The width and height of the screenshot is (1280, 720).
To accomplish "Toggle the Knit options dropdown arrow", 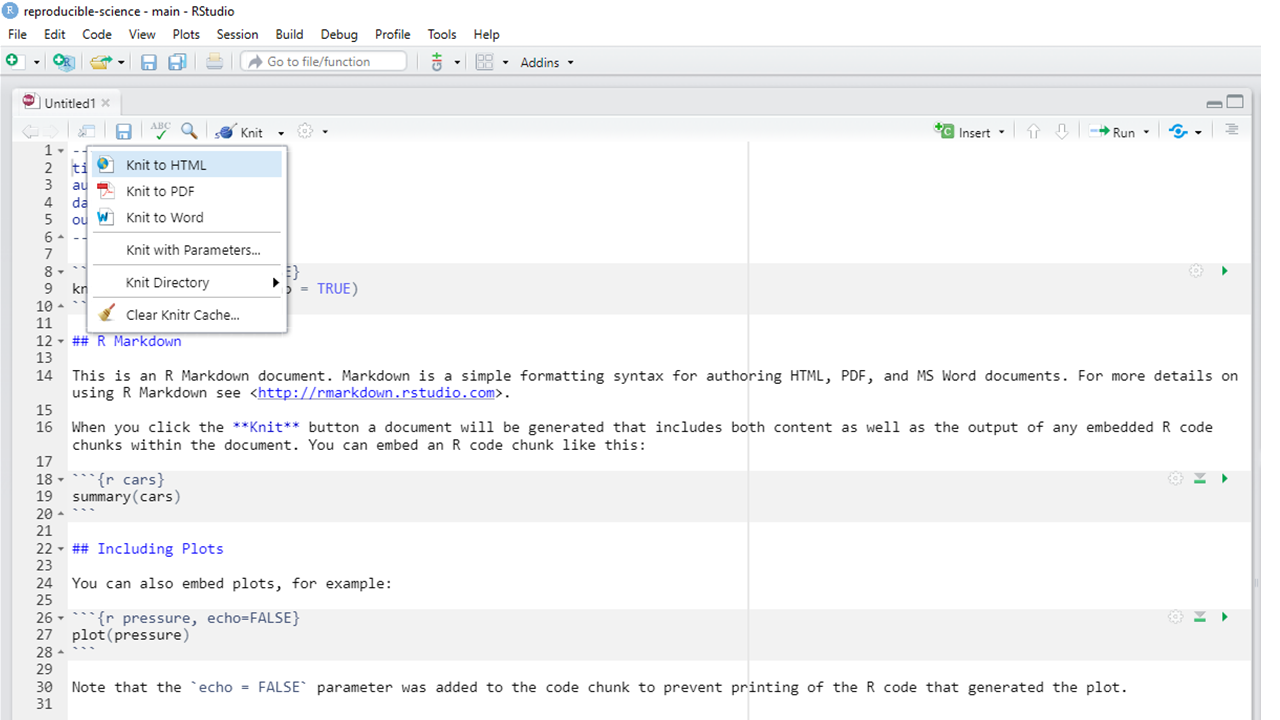I will point(281,132).
